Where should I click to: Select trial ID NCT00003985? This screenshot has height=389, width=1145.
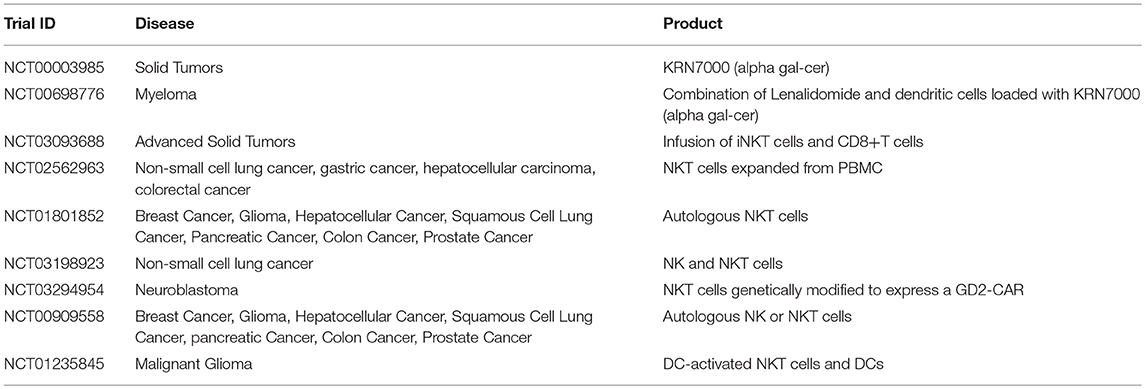tap(49, 68)
